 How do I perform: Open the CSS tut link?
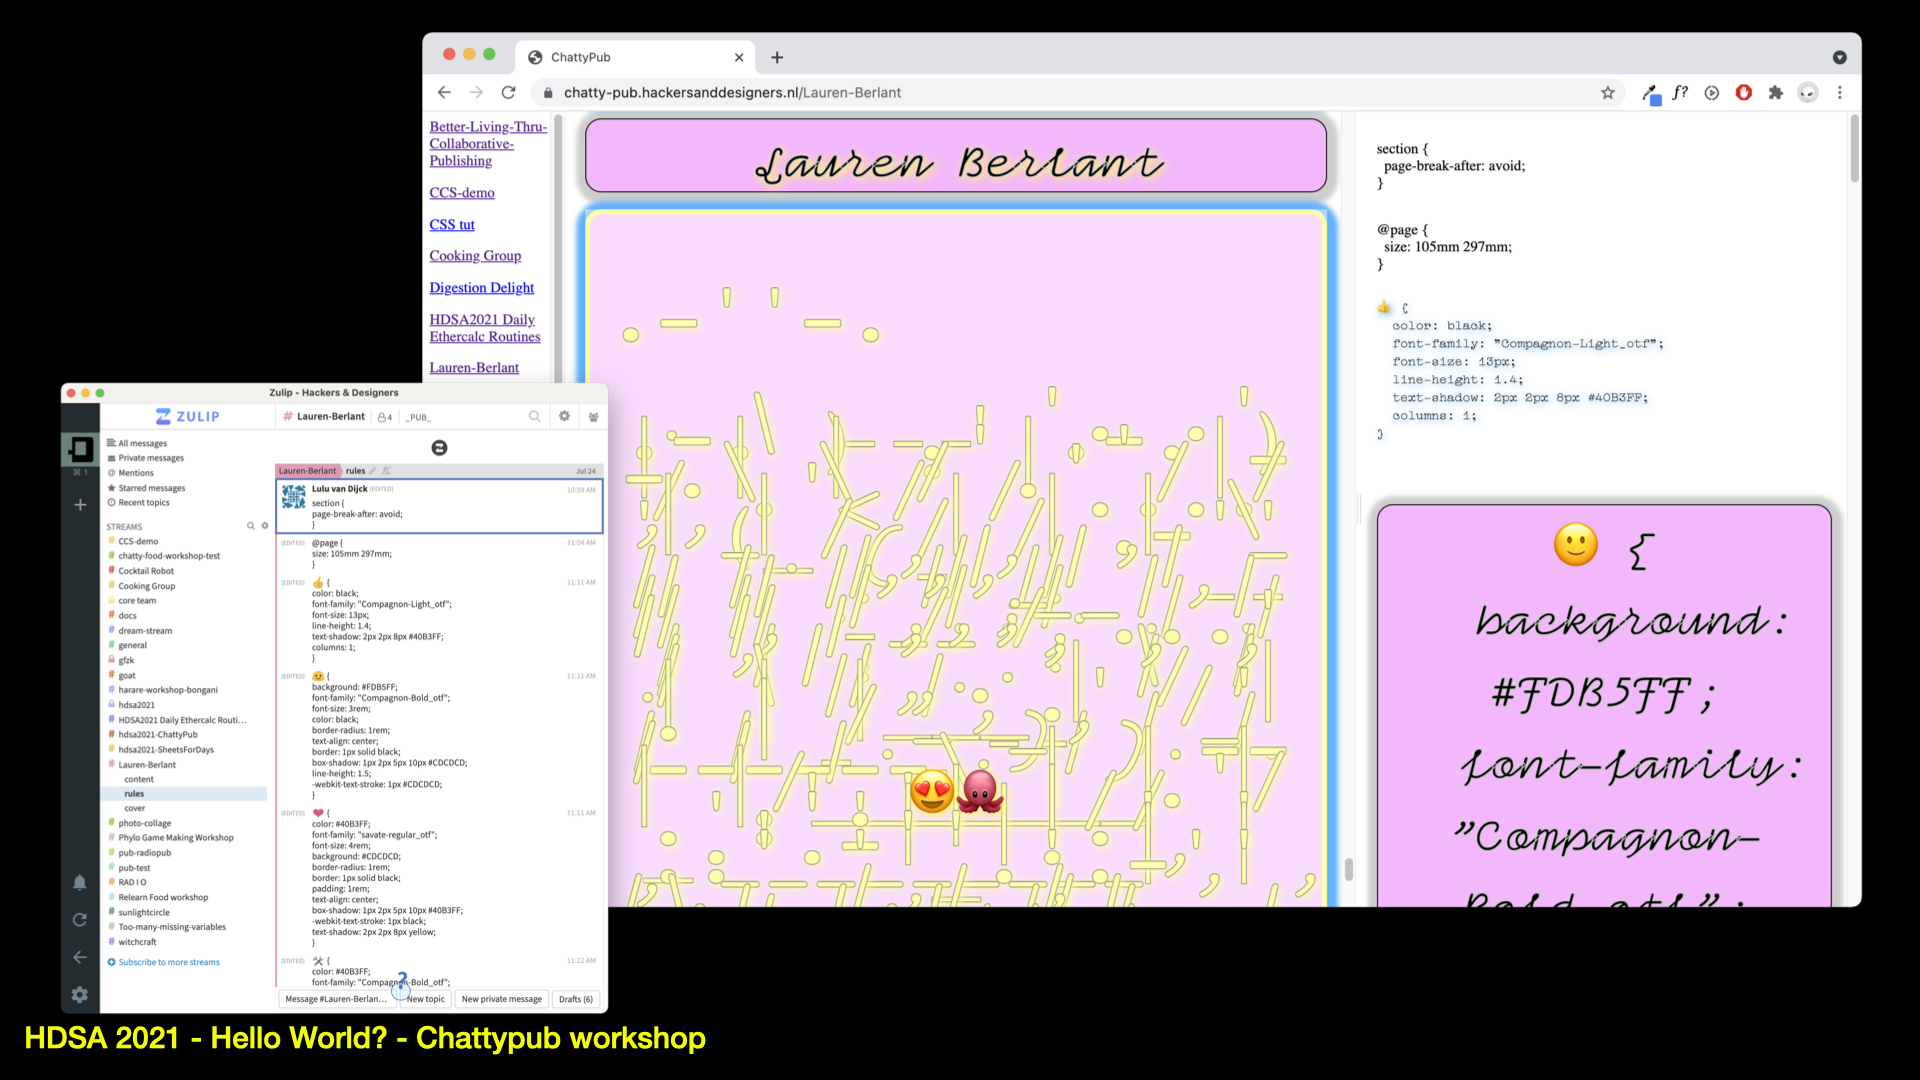pos(452,224)
